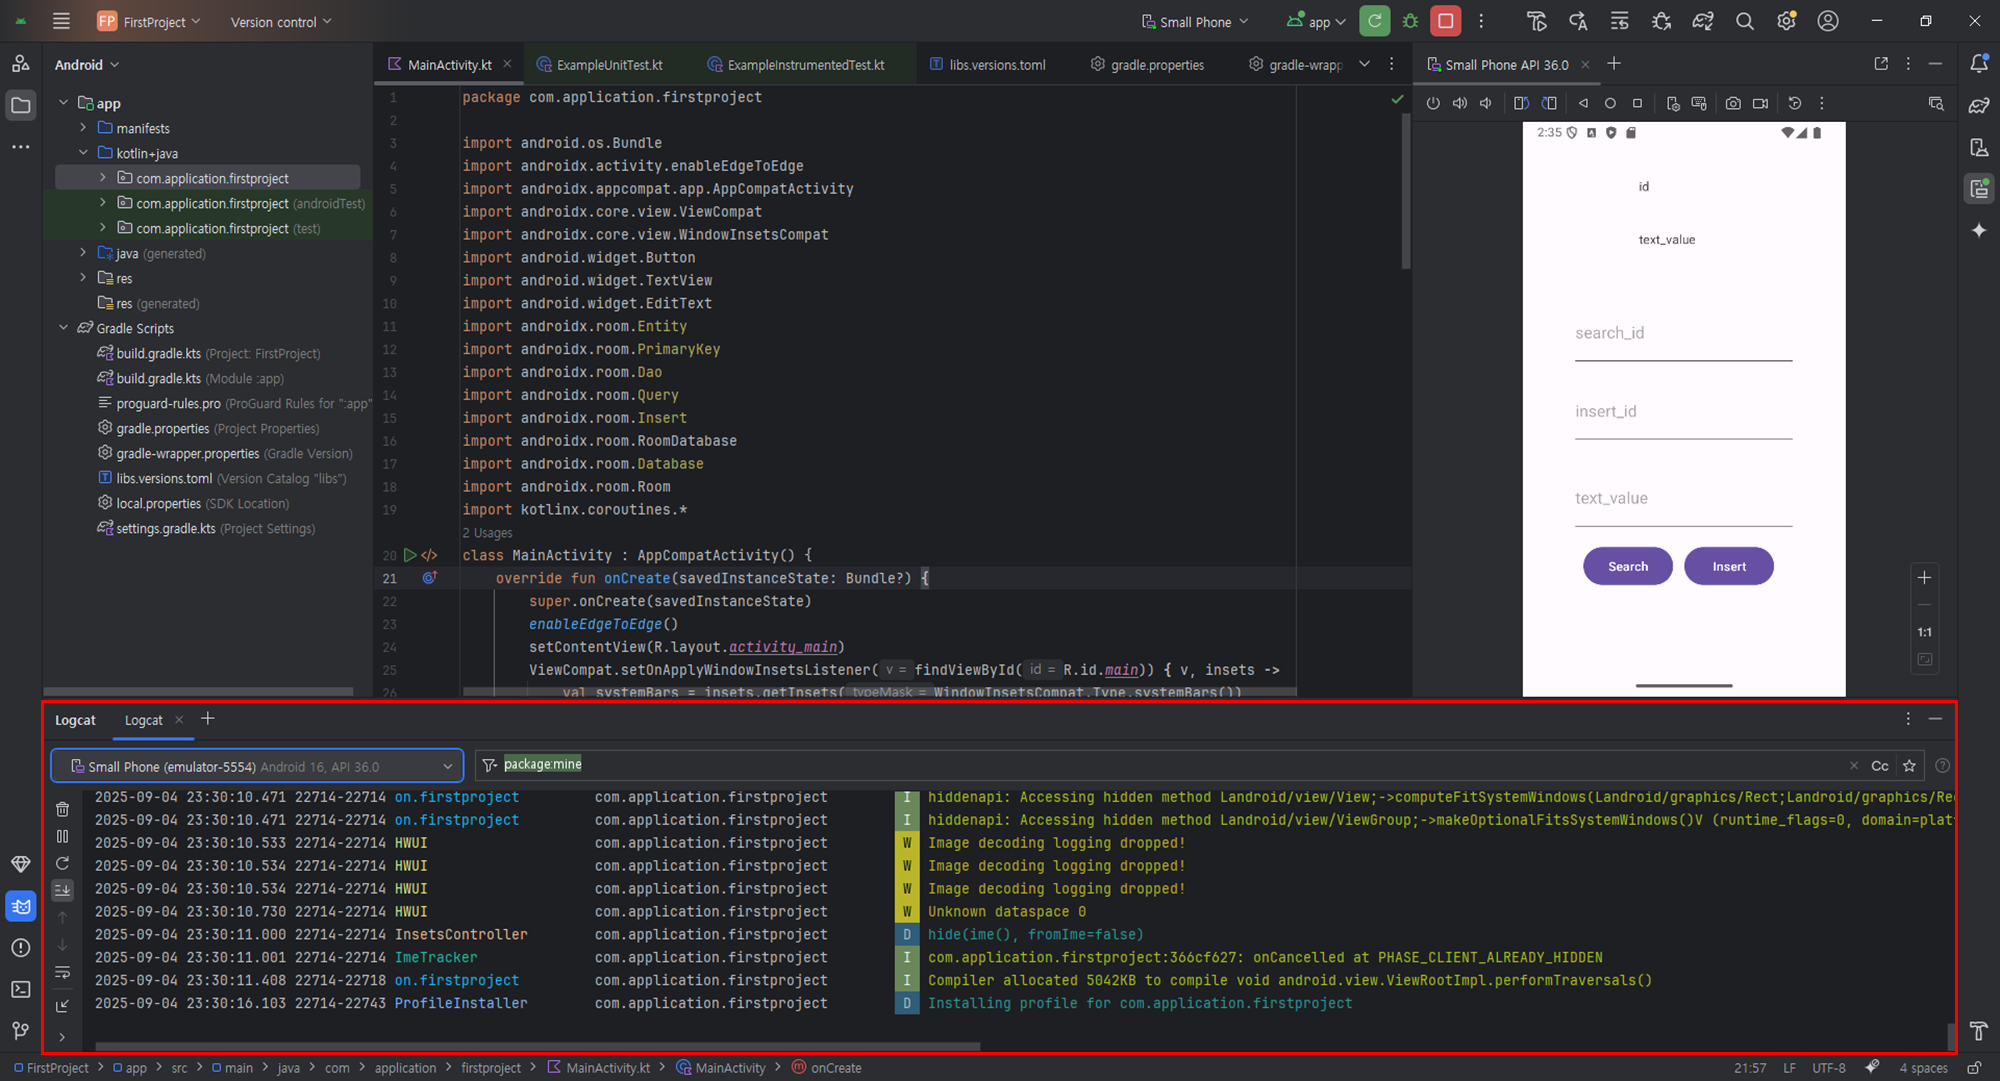Open the Logcat tool window cat icon

tap(21, 906)
